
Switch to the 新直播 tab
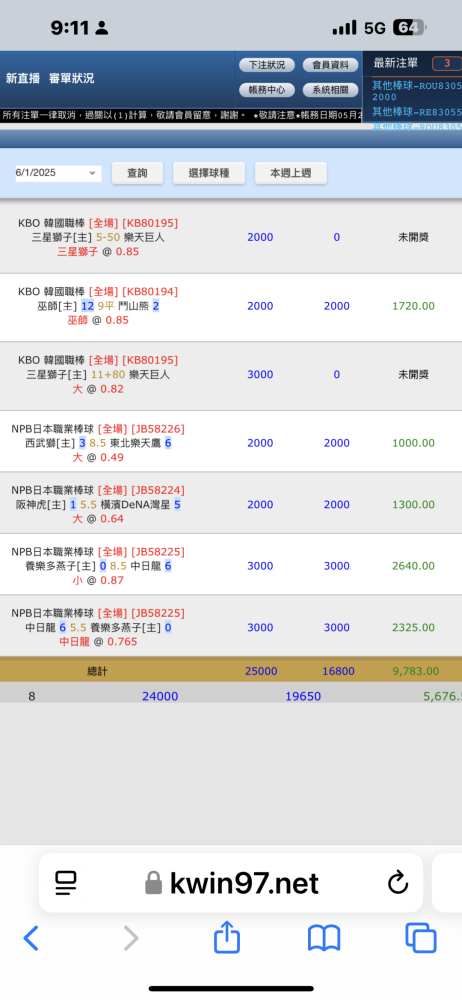pyautogui.click(x=23, y=78)
